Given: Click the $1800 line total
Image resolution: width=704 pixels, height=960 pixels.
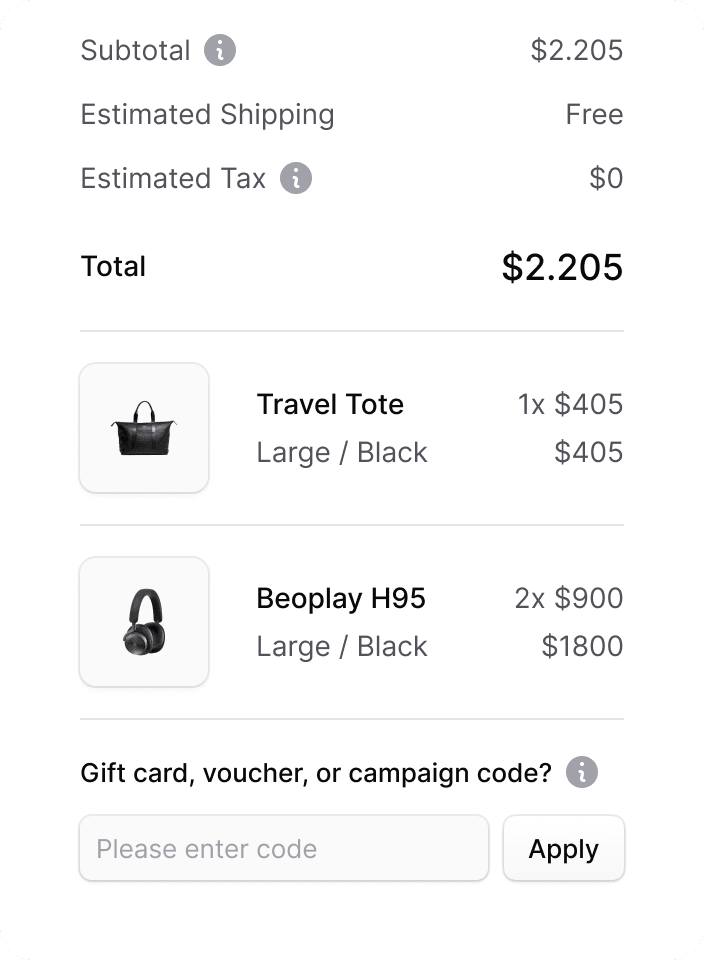Looking at the screenshot, I should click(x=582, y=646).
